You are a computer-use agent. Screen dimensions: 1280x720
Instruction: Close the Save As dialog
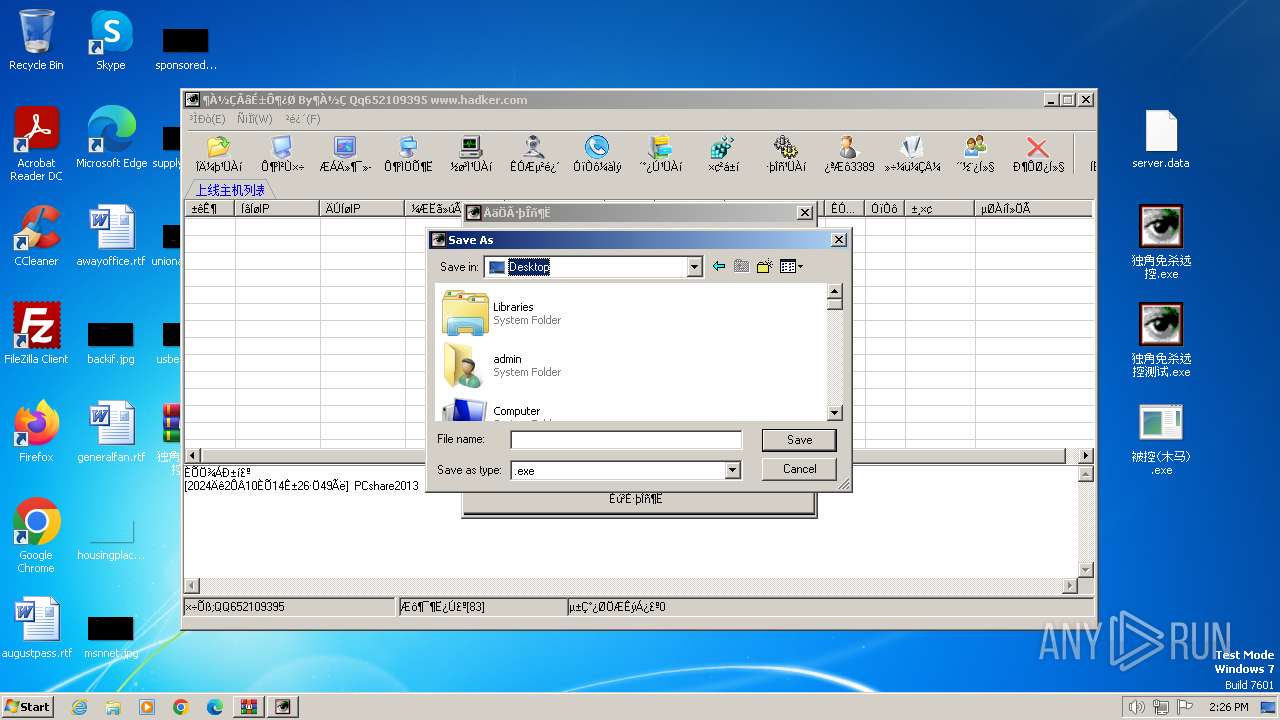click(838, 240)
